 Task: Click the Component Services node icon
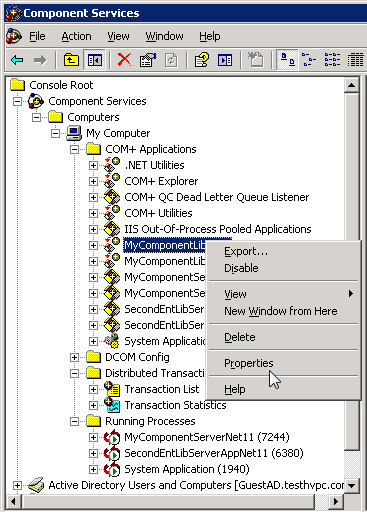coord(36,101)
